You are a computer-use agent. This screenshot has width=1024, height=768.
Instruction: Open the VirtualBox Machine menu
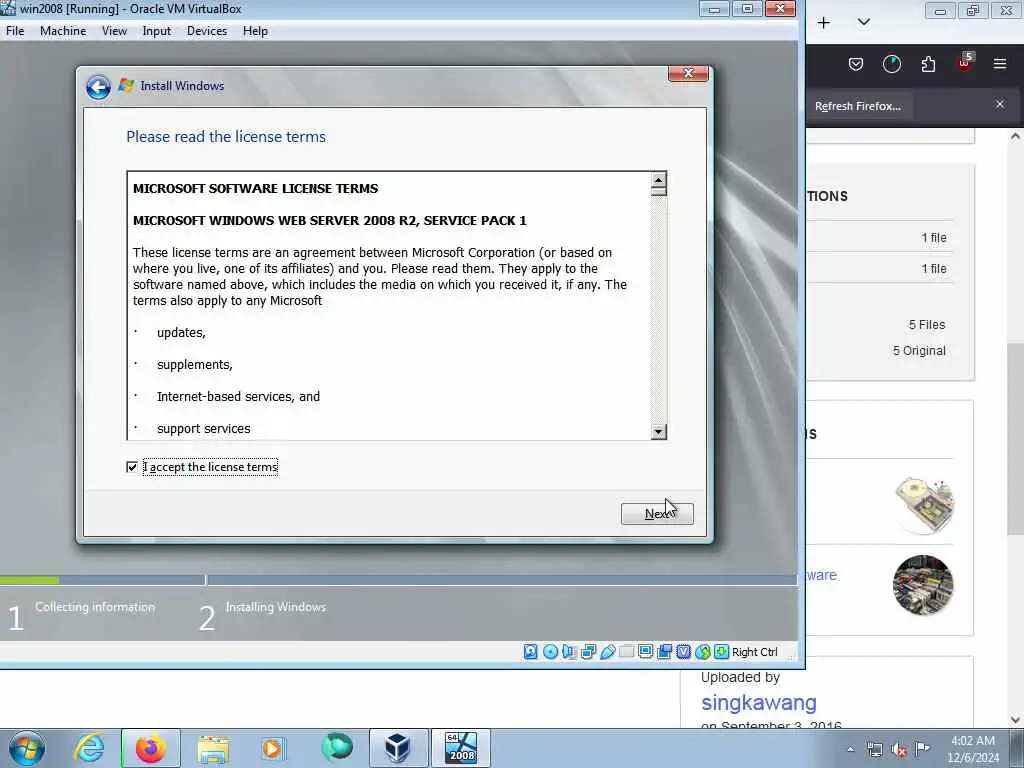click(63, 31)
